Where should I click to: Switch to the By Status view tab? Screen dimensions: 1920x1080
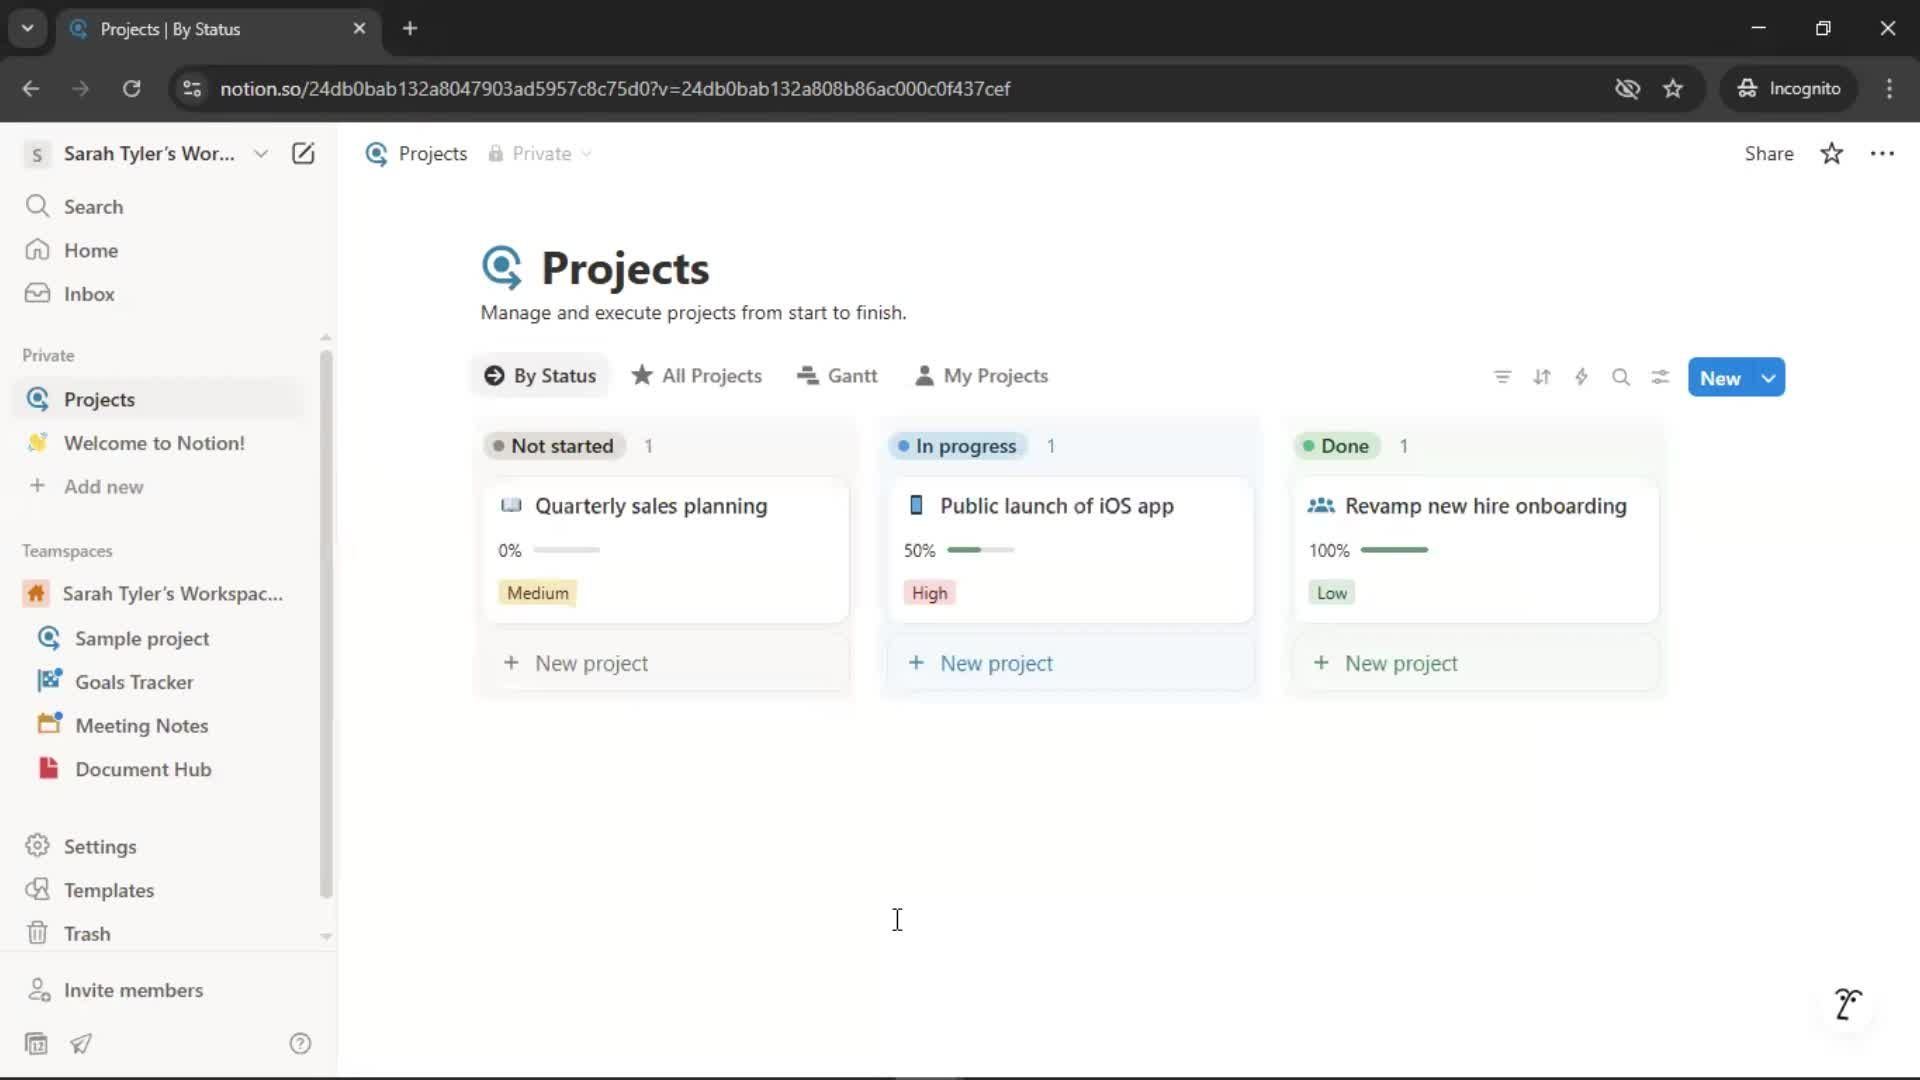click(x=540, y=376)
